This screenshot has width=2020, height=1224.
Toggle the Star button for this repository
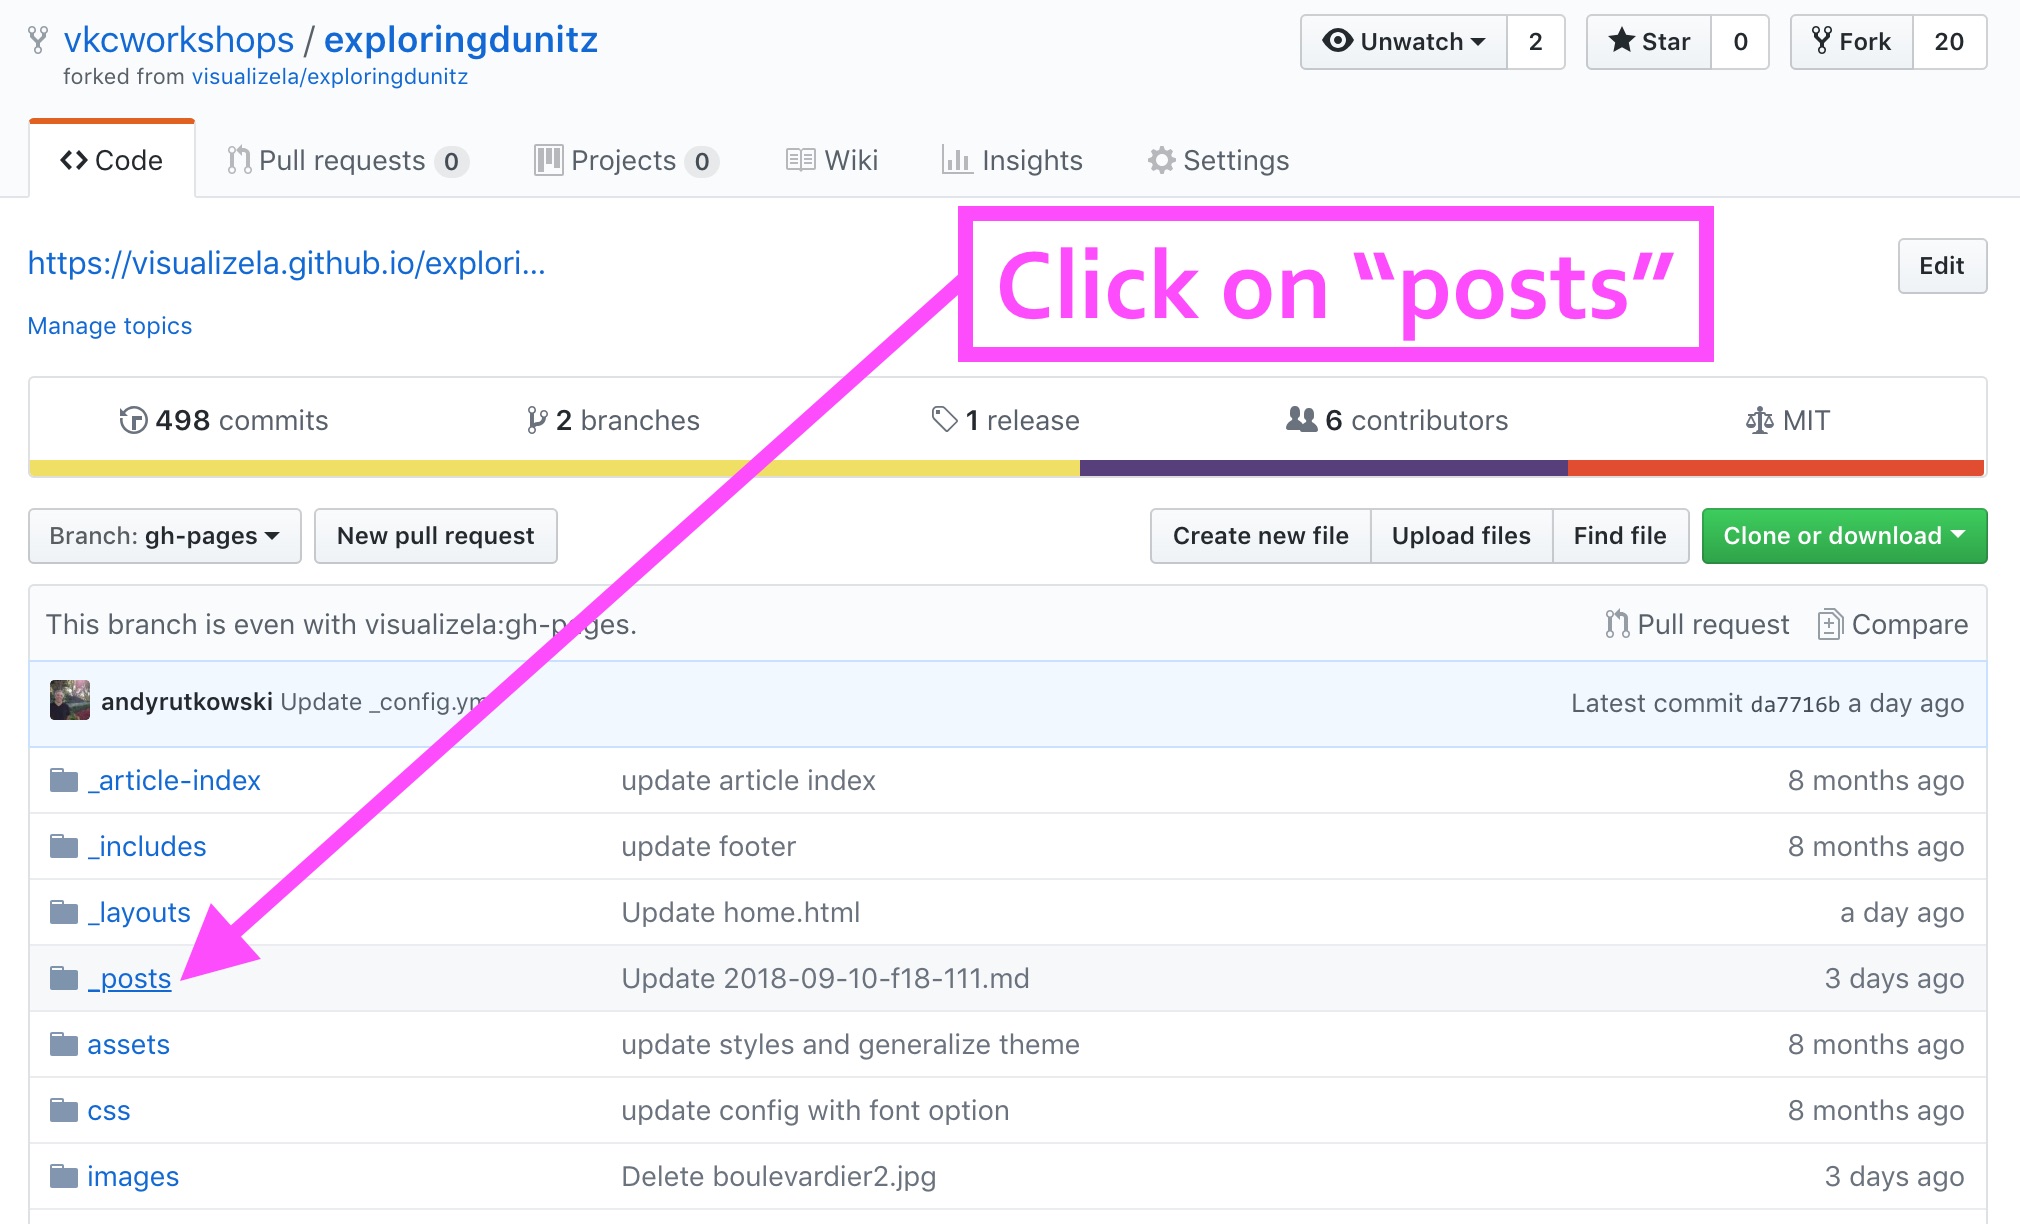click(1649, 42)
